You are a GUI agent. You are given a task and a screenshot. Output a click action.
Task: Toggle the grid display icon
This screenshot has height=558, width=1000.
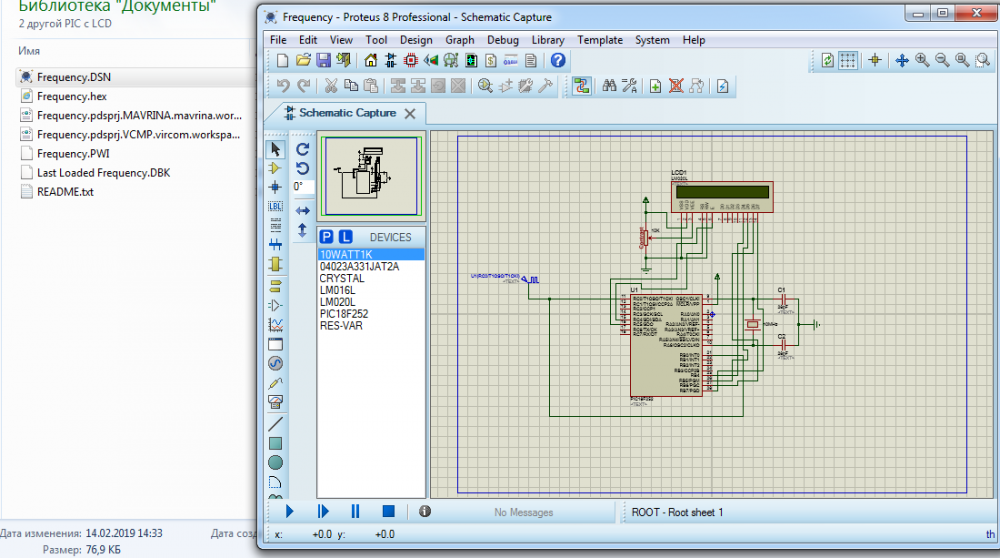tap(848, 61)
